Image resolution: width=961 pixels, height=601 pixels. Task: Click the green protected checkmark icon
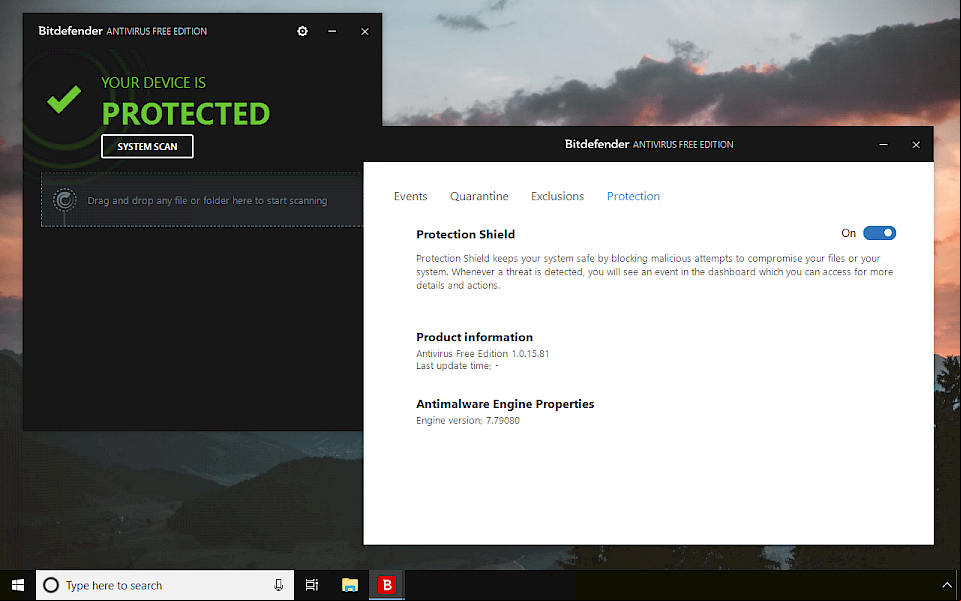point(64,99)
